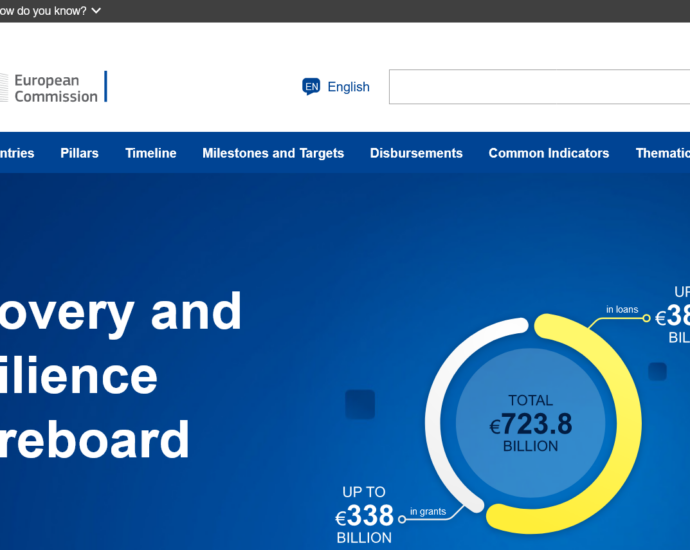Open Common Indicators page
This screenshot has width=690, height=550.
pos(549,153)
